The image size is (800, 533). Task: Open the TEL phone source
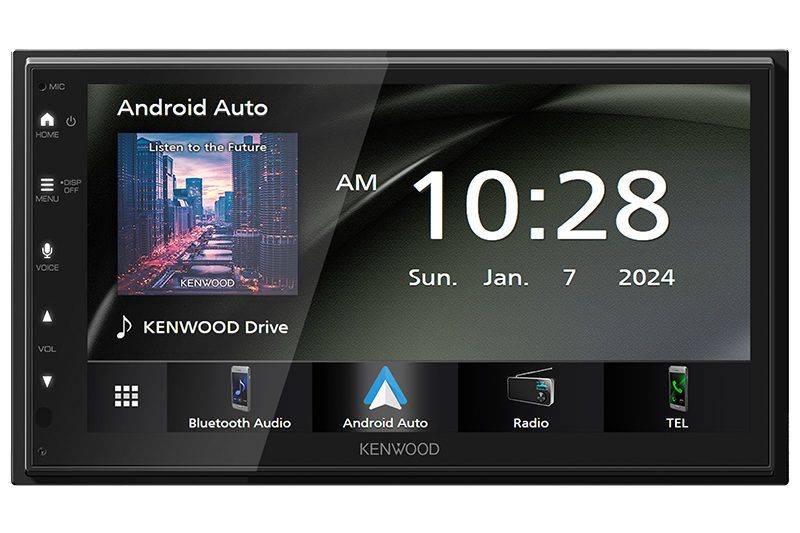pyautogui.click(x=677, y=397)
